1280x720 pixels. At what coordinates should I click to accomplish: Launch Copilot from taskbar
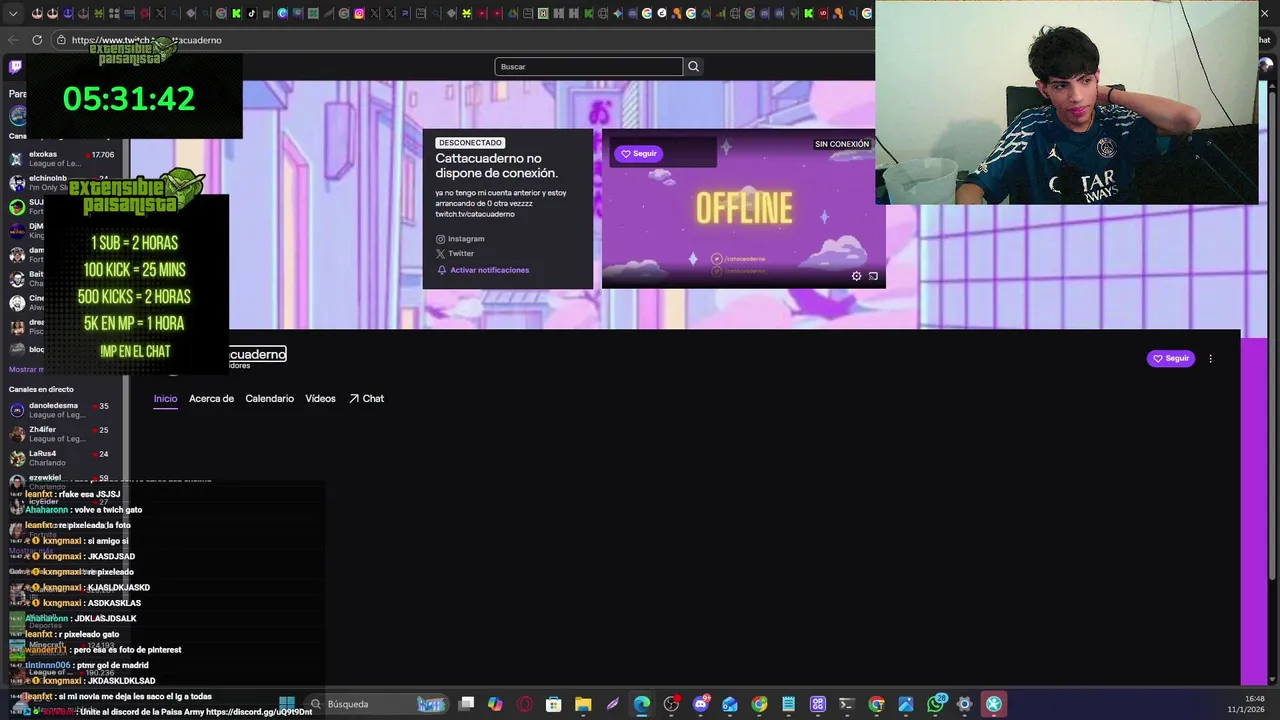495,704
